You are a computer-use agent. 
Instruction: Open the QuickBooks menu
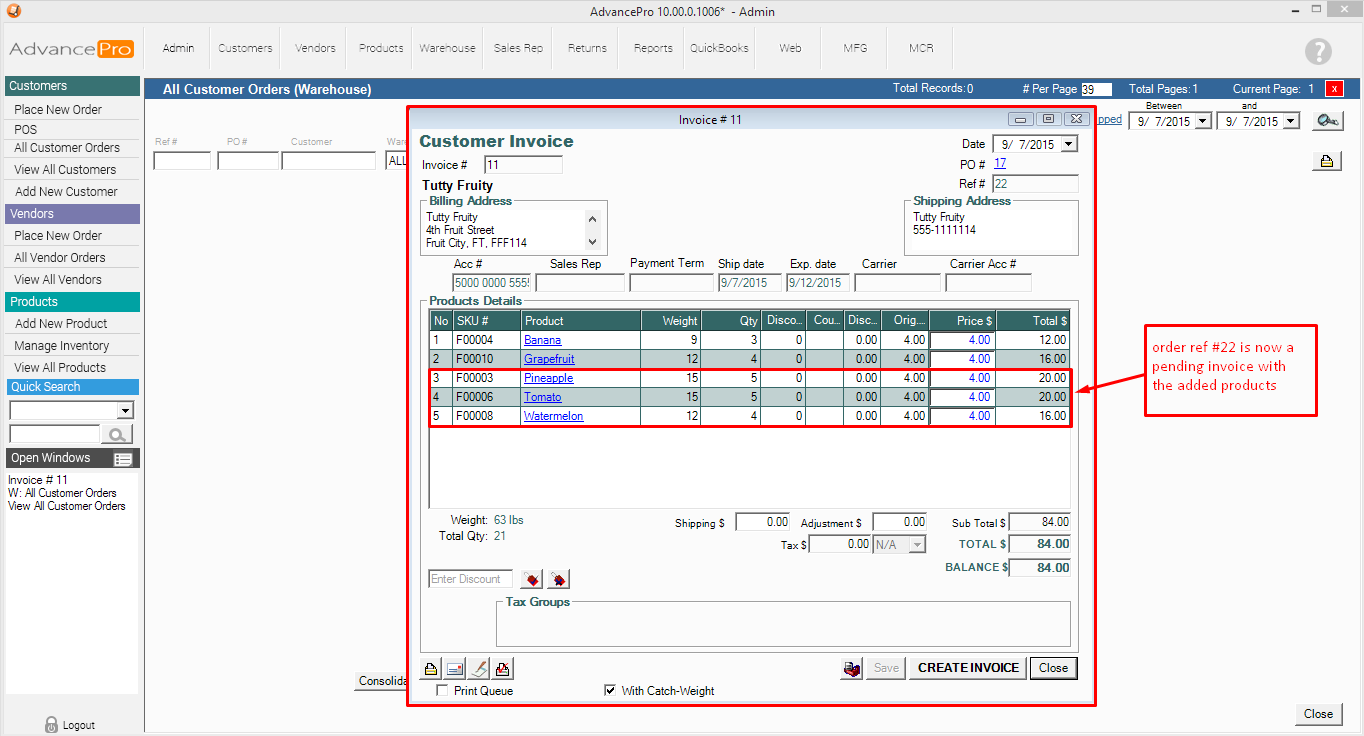click(x=719, y=48)
